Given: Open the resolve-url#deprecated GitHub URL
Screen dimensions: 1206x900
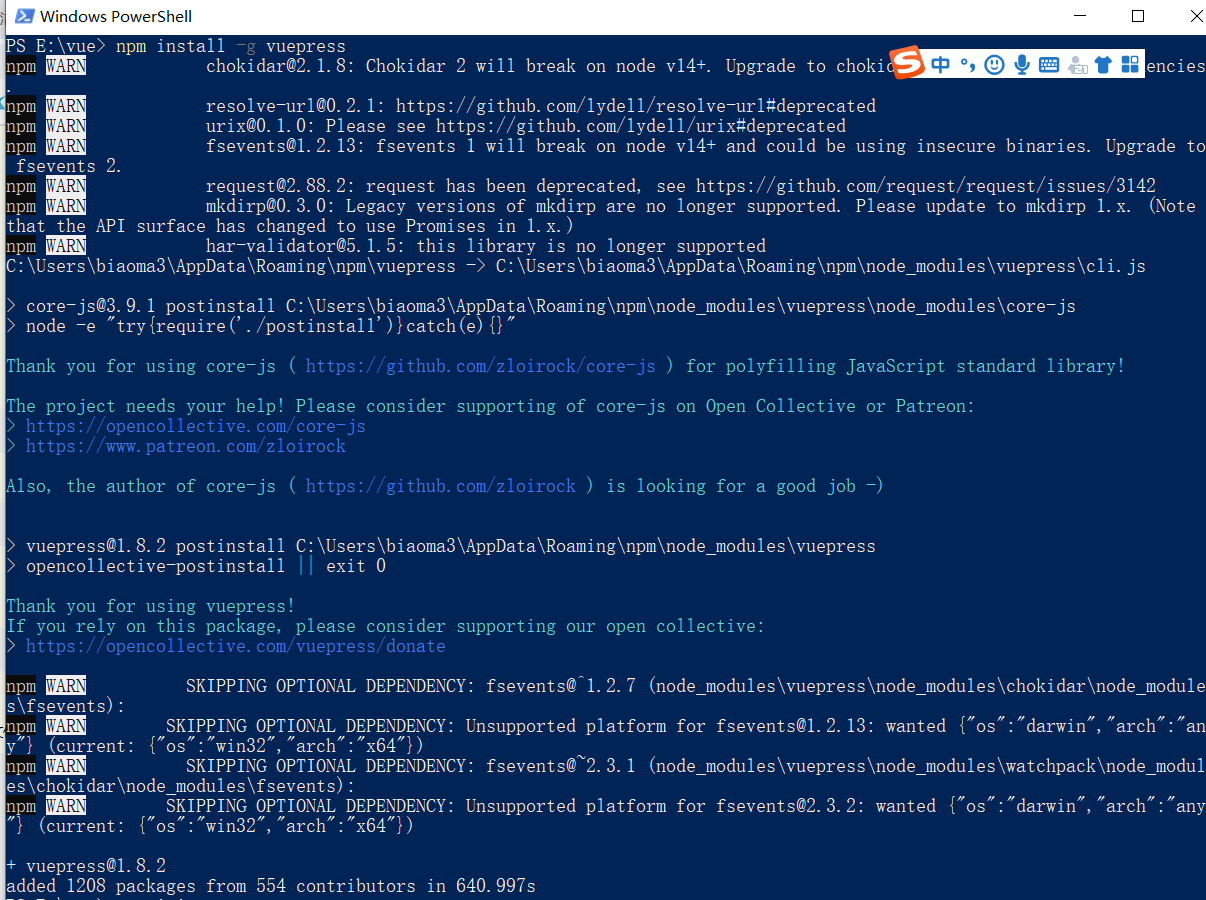Looking at the screenshot, I should (636, 106).
